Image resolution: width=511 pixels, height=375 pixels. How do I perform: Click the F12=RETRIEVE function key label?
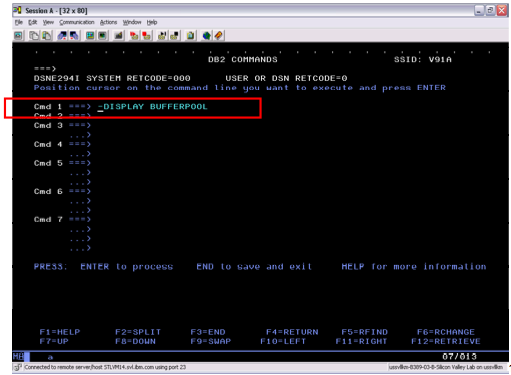[x=446, y=341]
